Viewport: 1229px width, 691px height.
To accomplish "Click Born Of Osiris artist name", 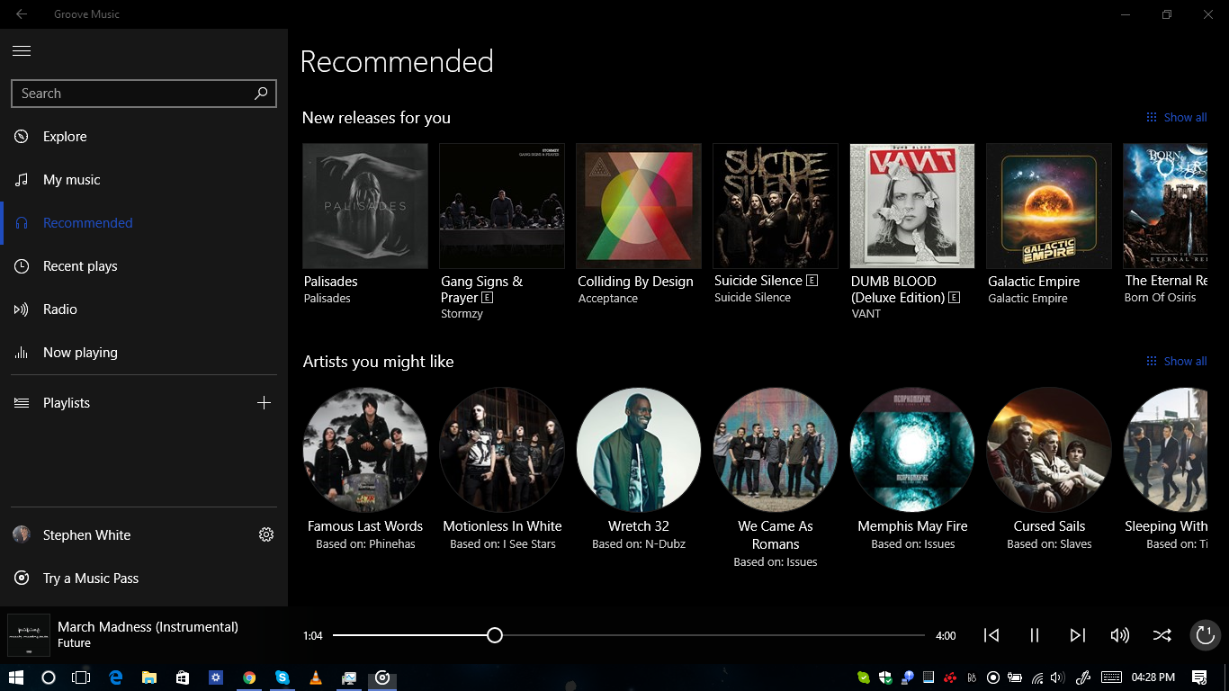I will (1160, 297).
